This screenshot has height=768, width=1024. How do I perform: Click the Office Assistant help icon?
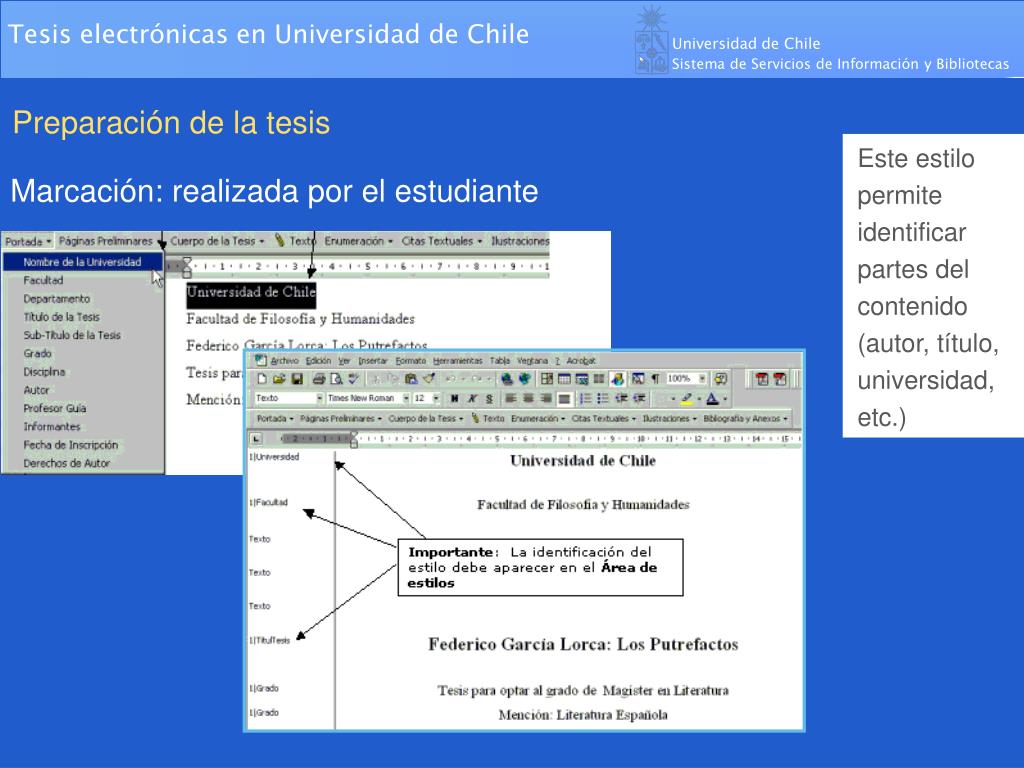click(721, 379)
